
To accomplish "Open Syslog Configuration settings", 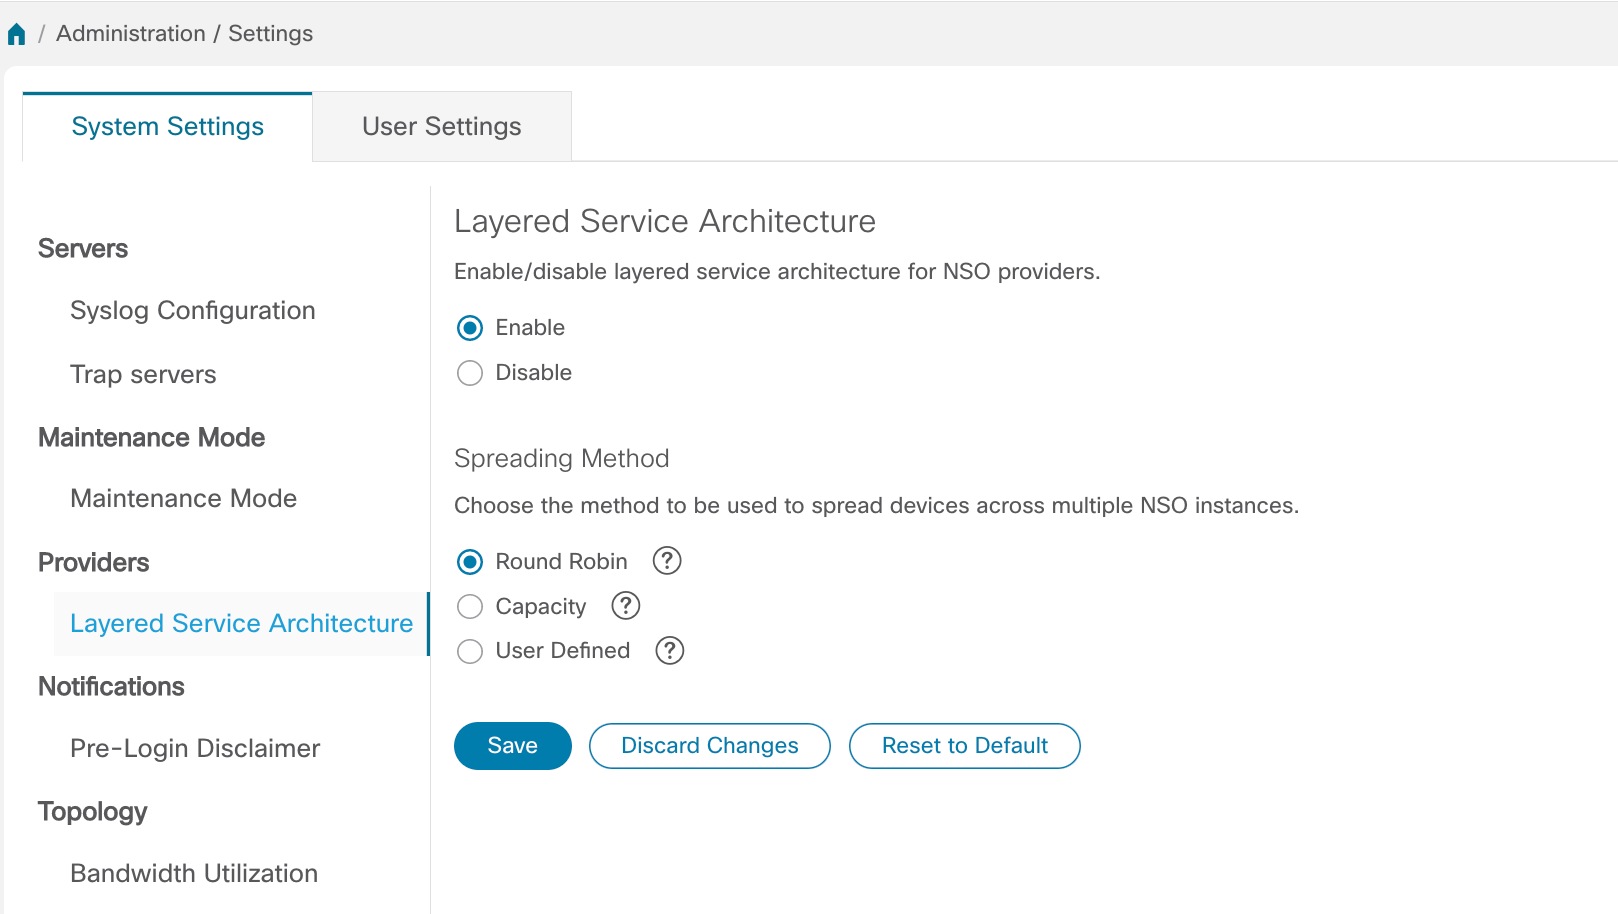I will coord(192,310).
